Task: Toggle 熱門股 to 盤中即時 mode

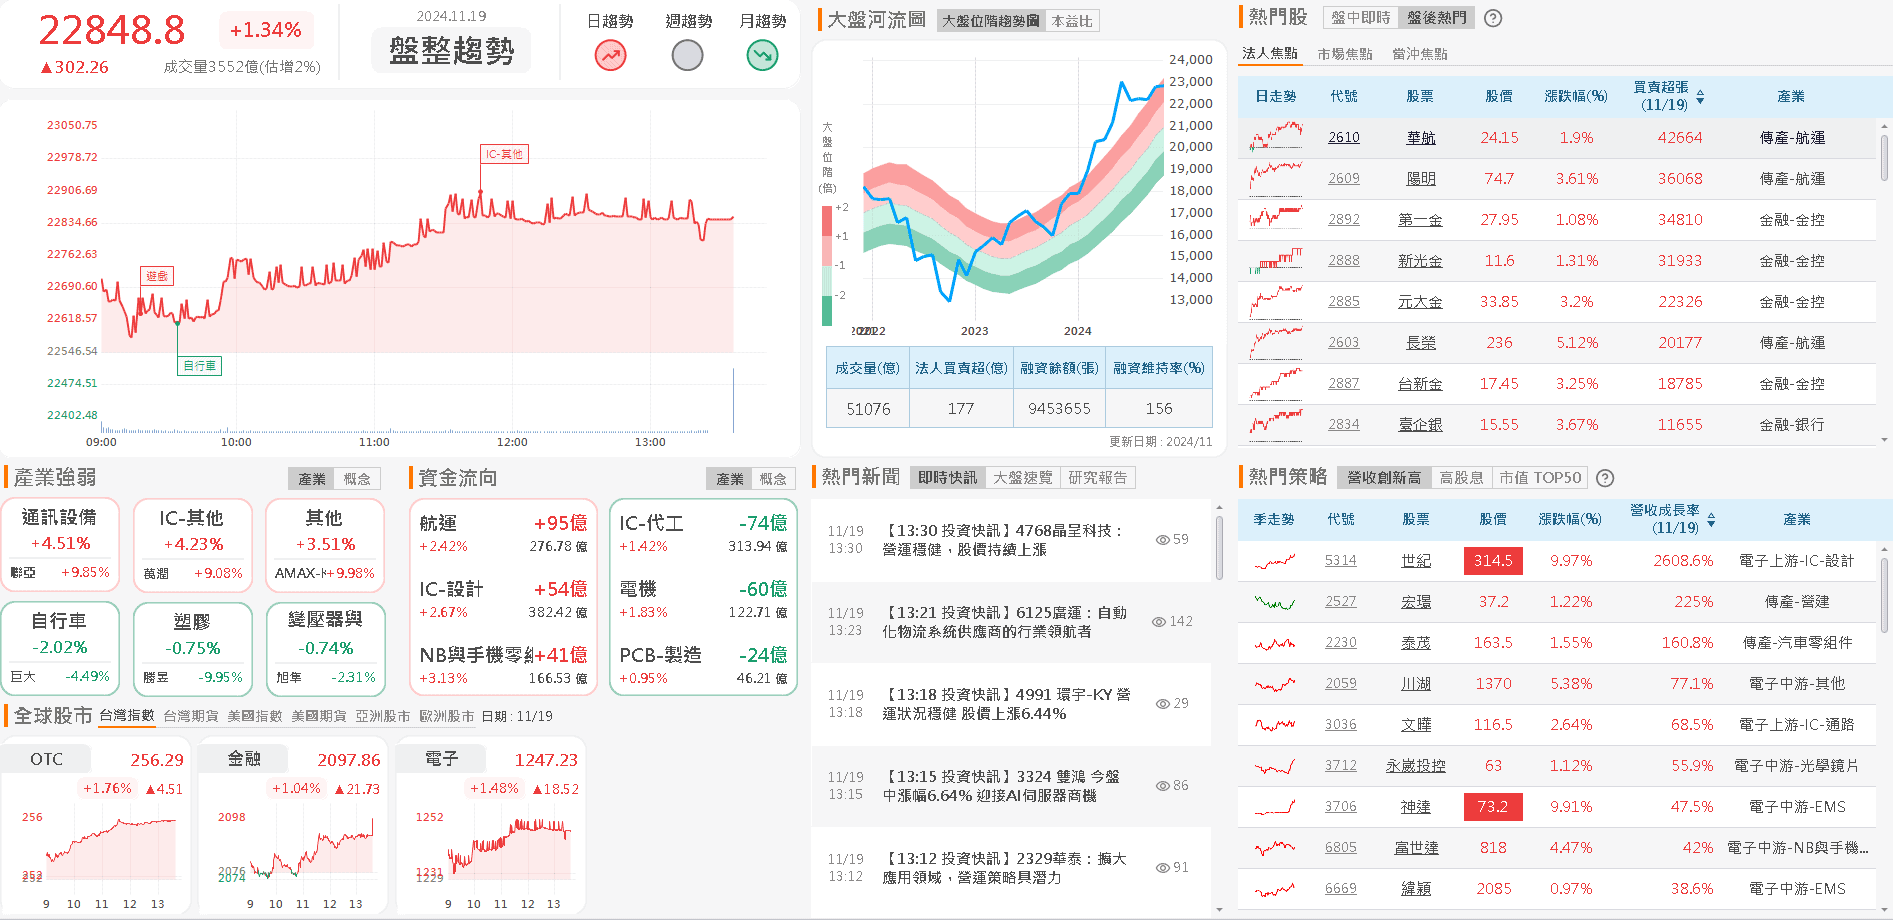Action: pos(1360,18)
